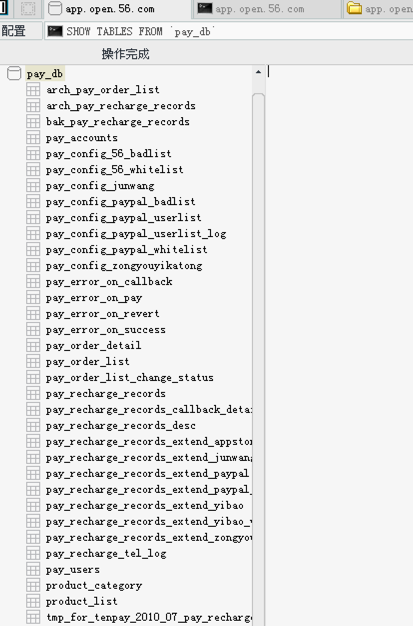Image resolution: width=413 pixels, height=626 pixels.
Task: Click table icon beside arch_pay_order_list
Action: tap(33, 89)
